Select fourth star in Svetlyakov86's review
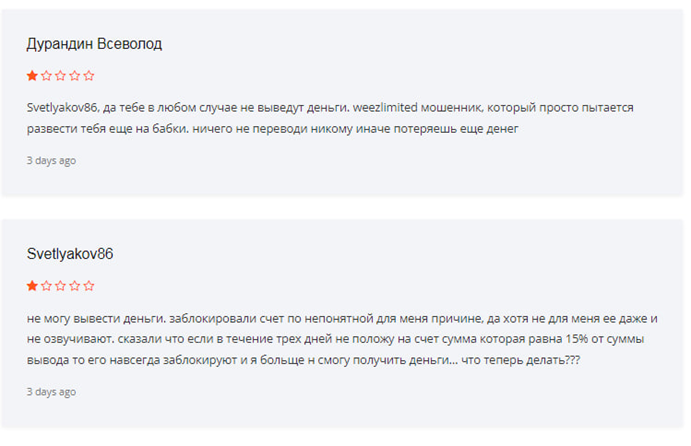The width and height of the screenshot is (691, 446). coord(75,286)
